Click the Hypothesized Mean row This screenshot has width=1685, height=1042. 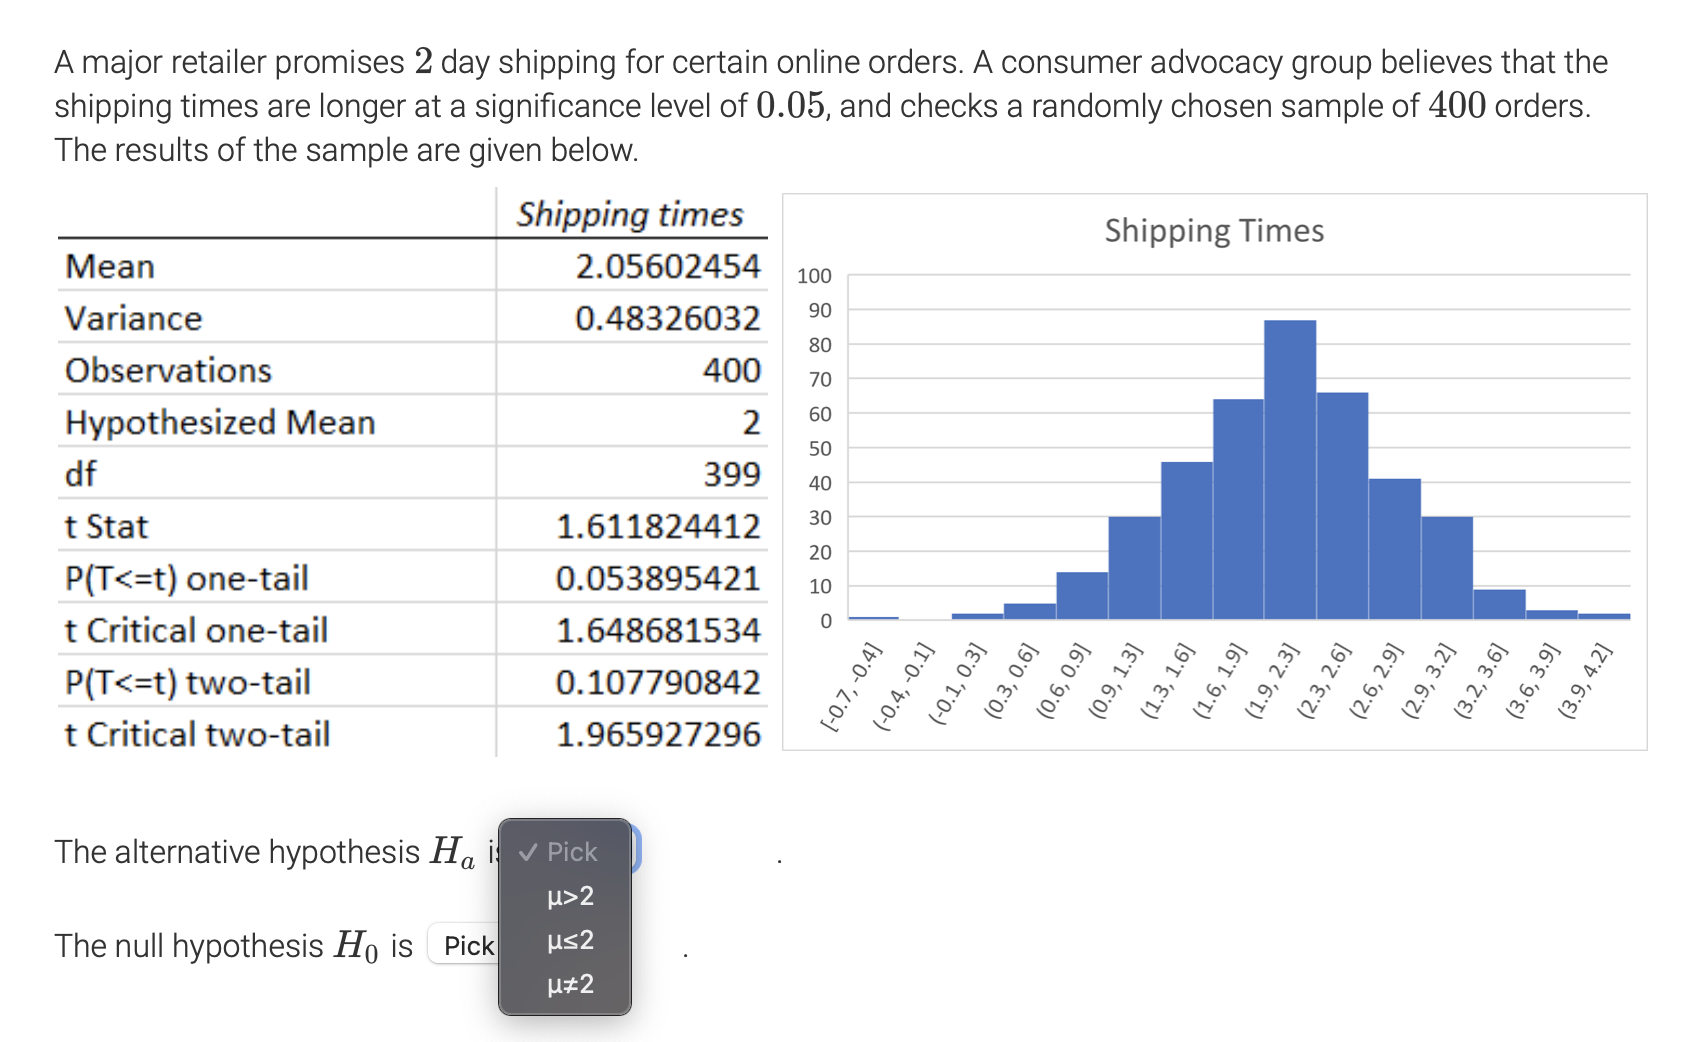pos(400,422)
